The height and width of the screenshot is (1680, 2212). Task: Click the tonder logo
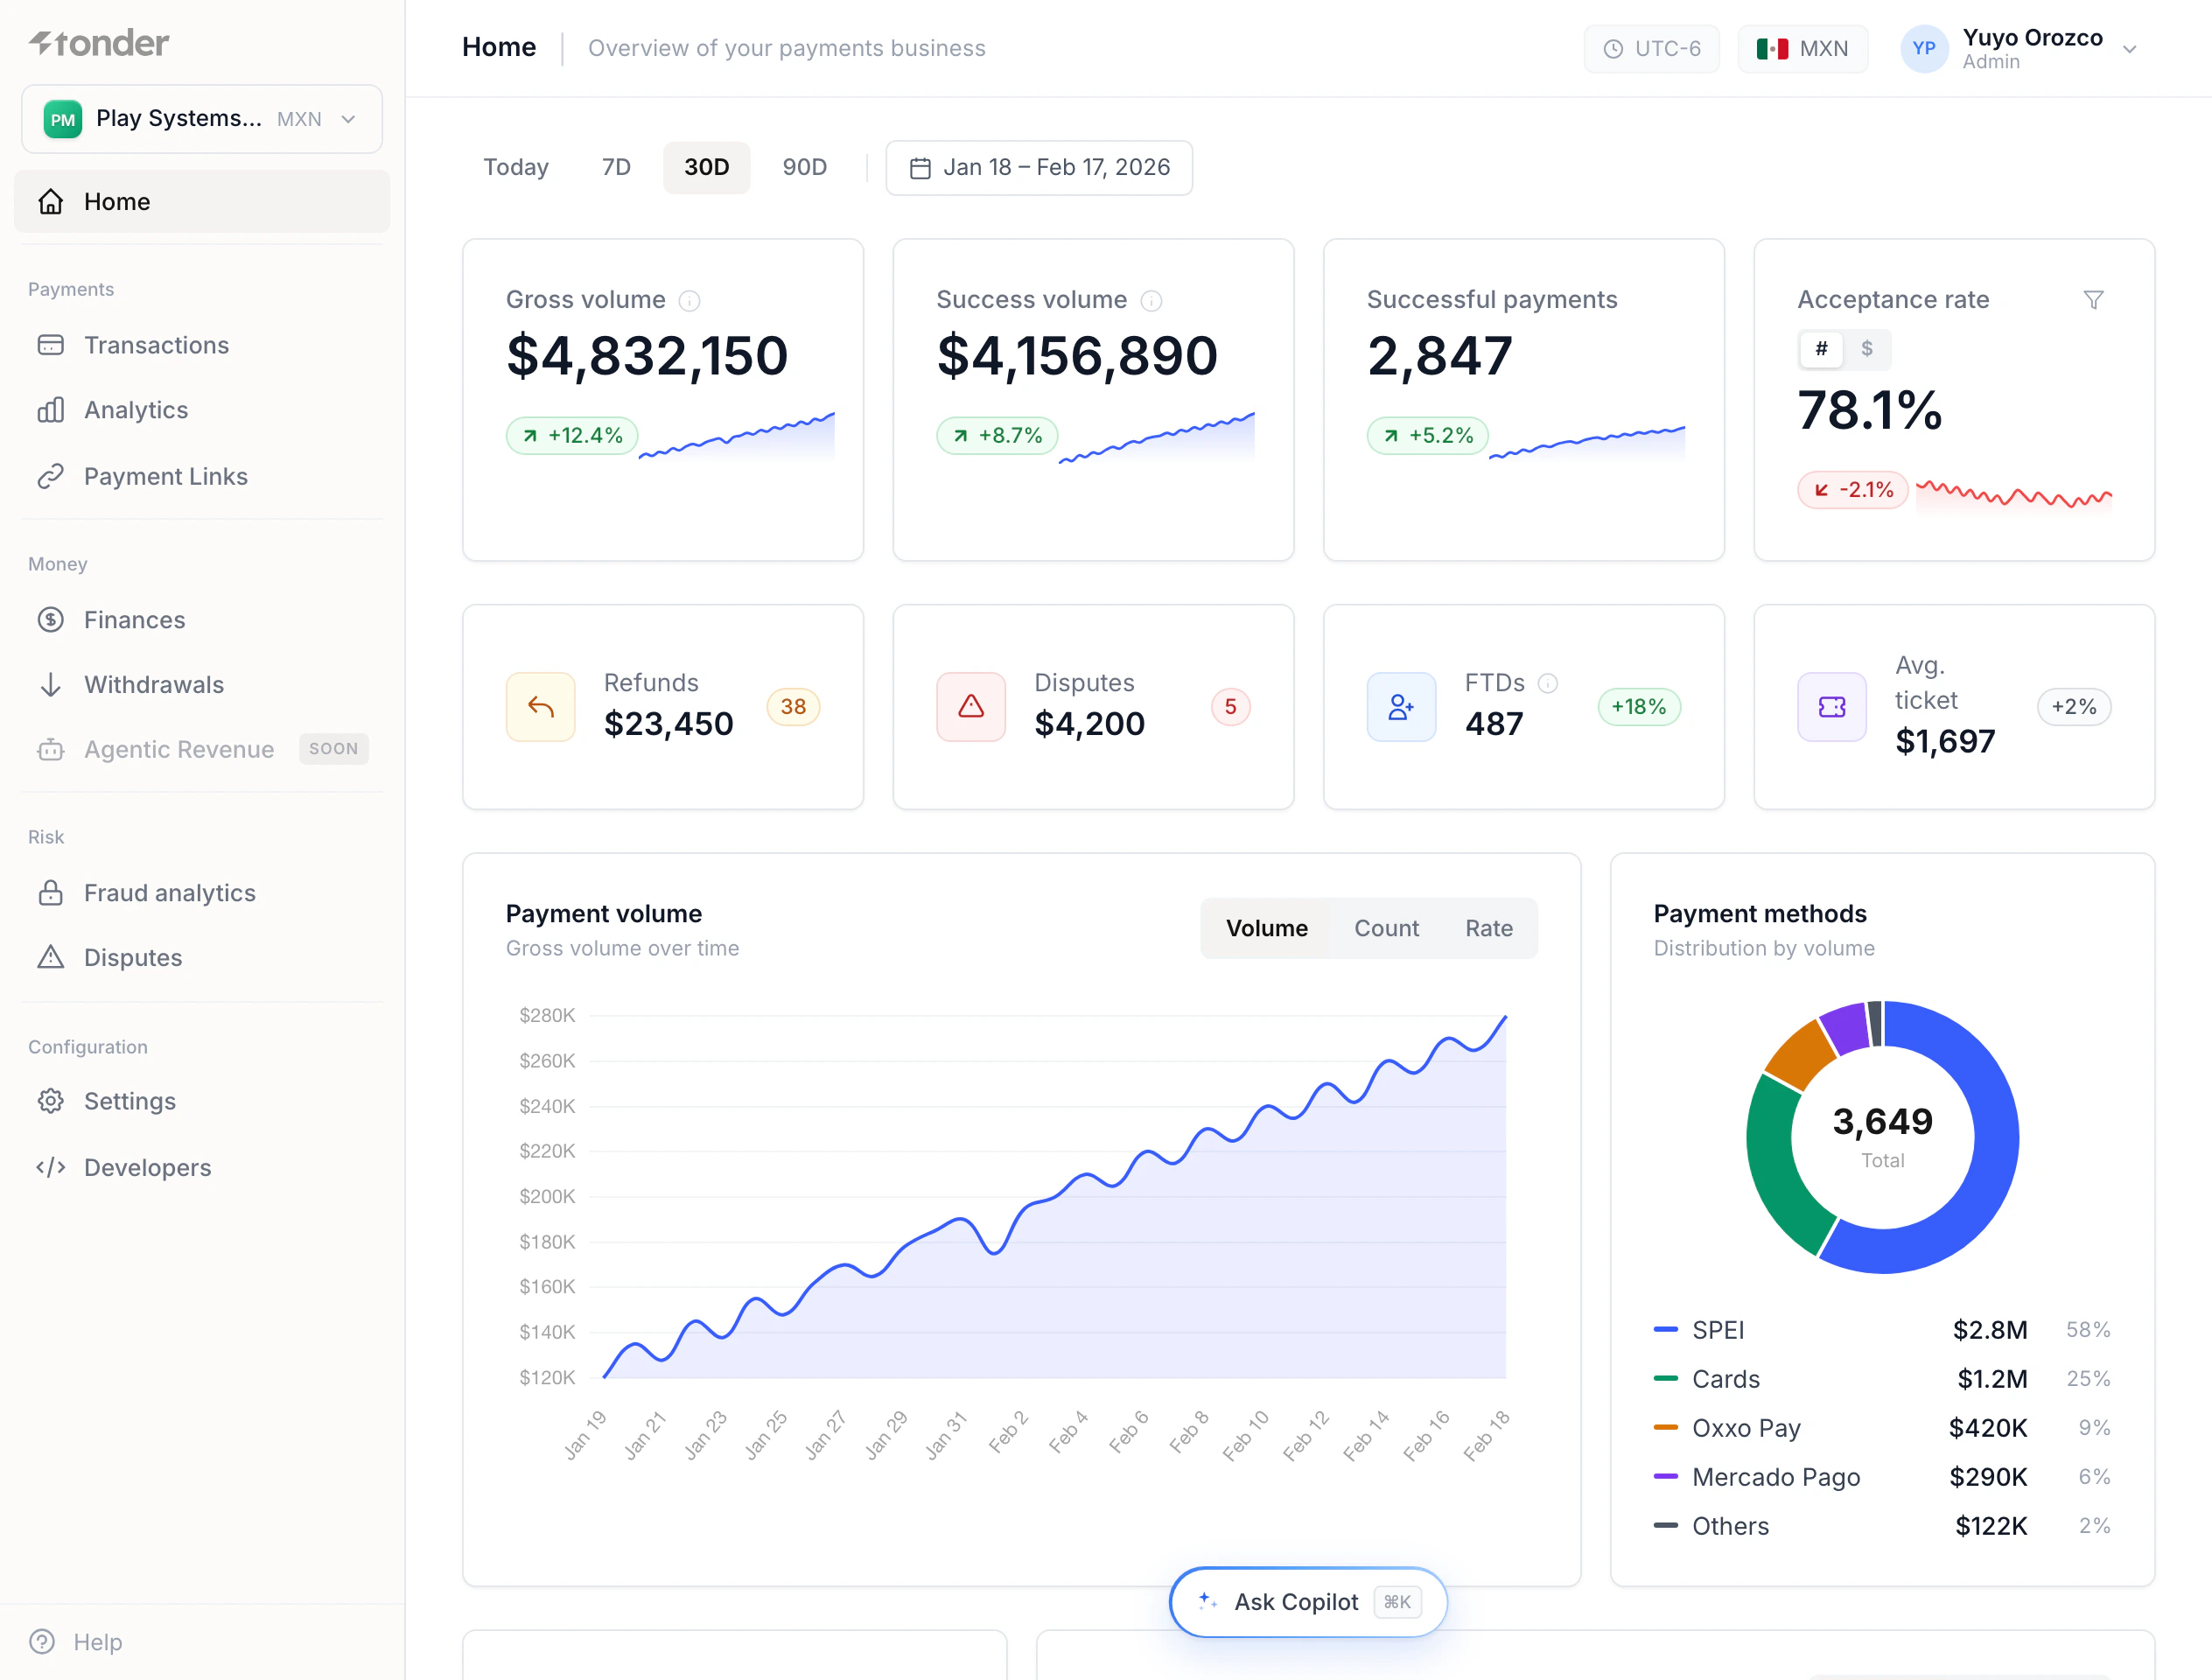click(x=99, y=43)
